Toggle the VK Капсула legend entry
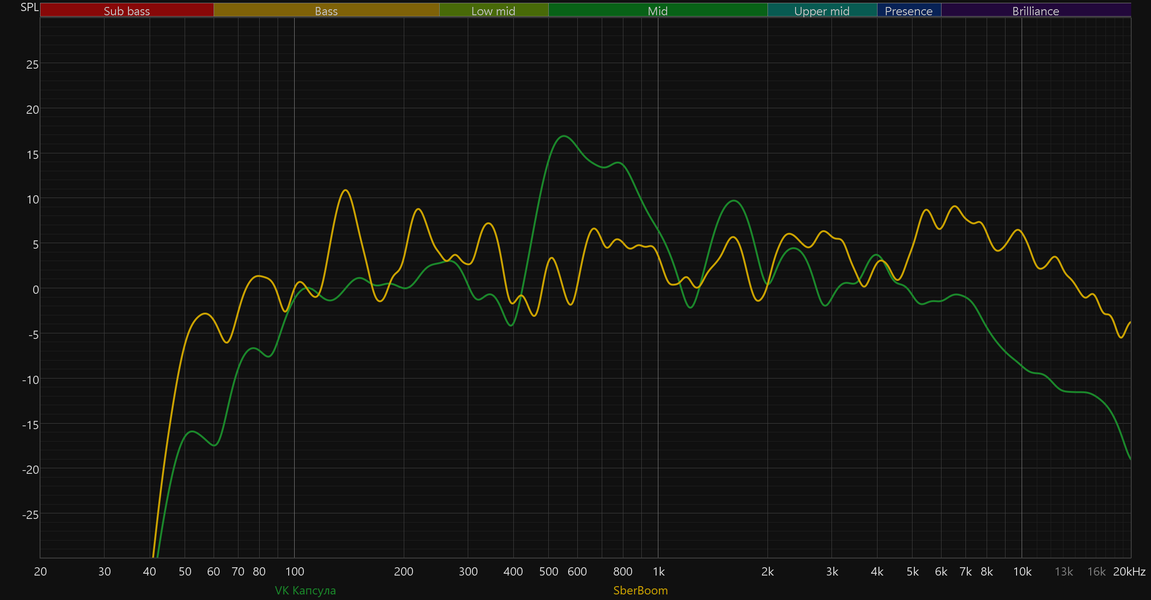The width and height of the screenshot is (1151, 600). click(305, 590)
